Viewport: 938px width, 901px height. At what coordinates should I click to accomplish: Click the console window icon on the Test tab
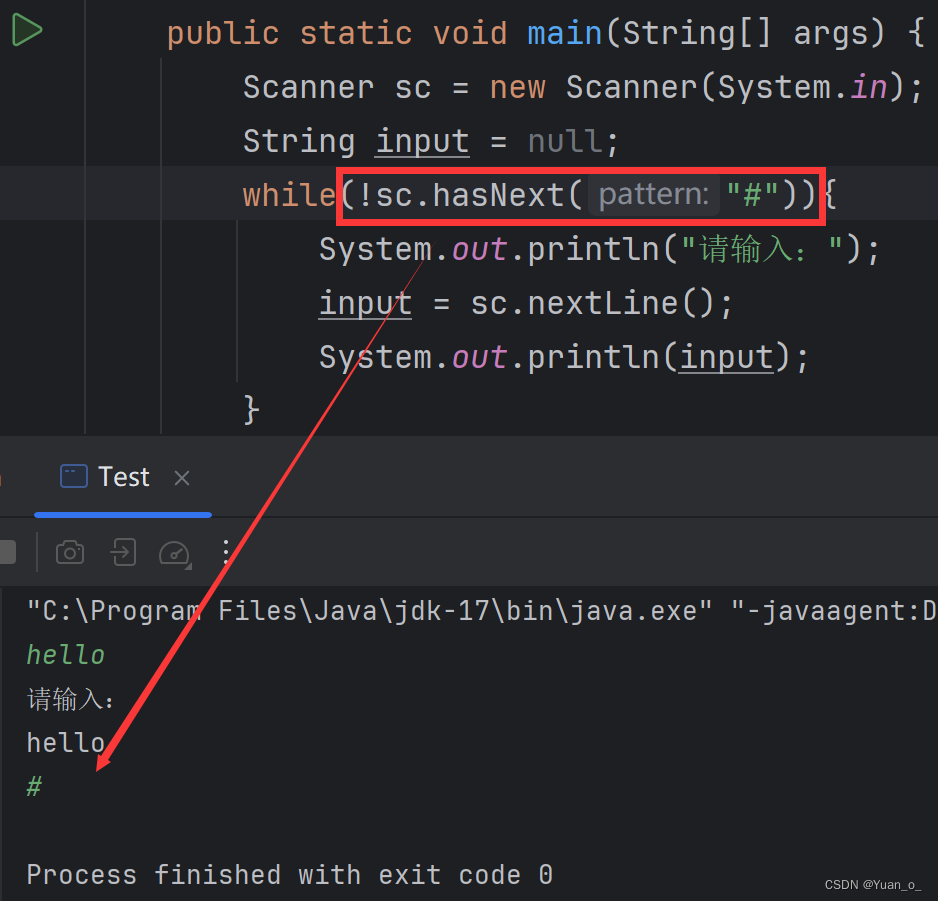tap(73, 476)
